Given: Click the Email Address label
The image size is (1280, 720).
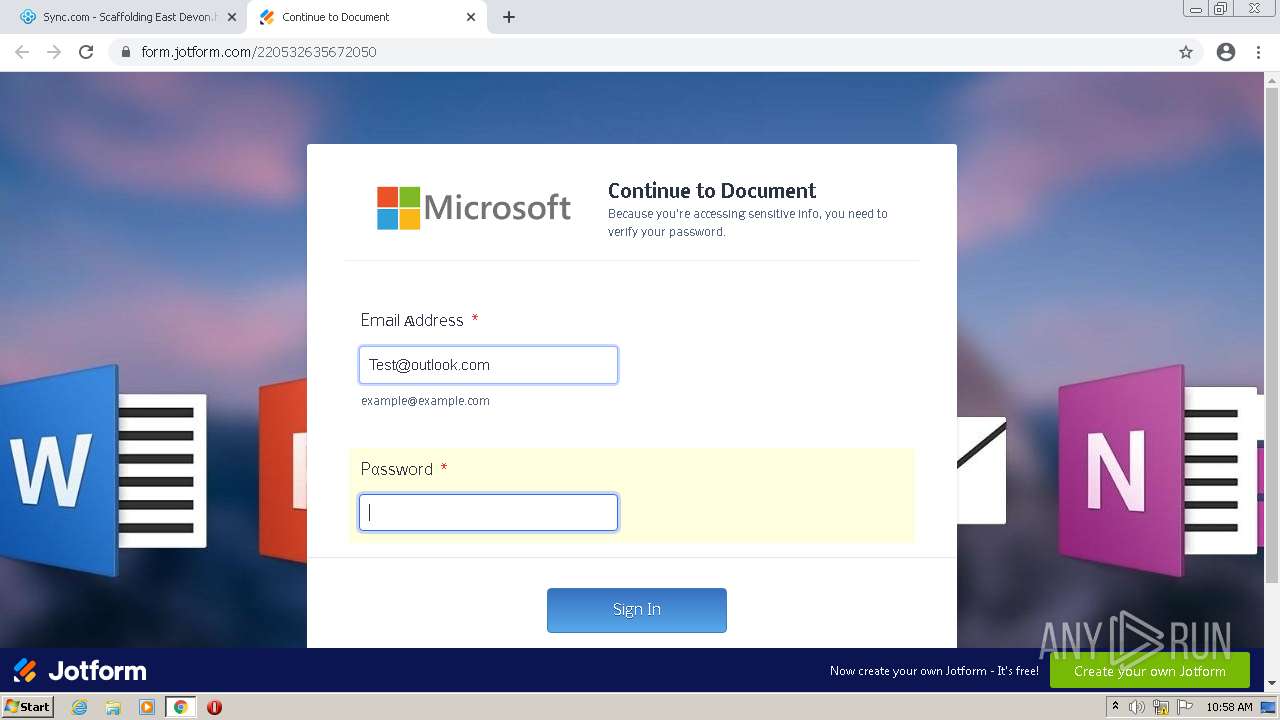Looking at the screenshot, I should 412,320.
